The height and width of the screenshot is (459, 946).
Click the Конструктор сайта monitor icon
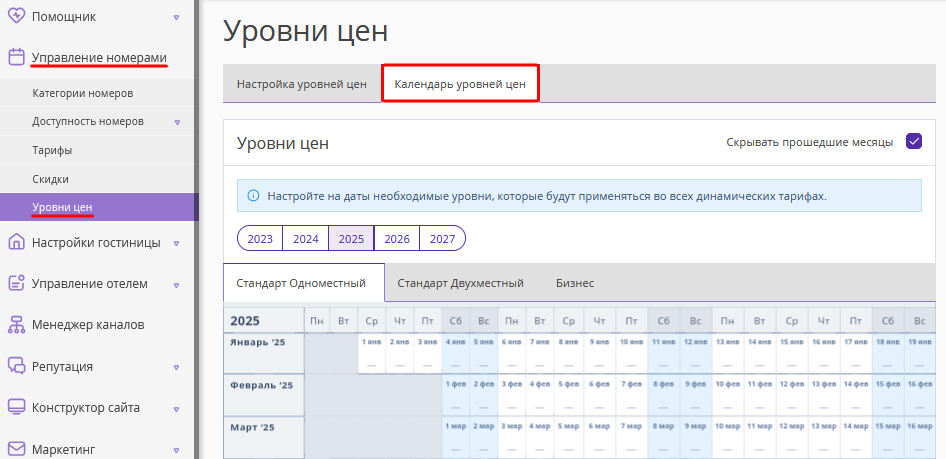(x=16, y=407)
